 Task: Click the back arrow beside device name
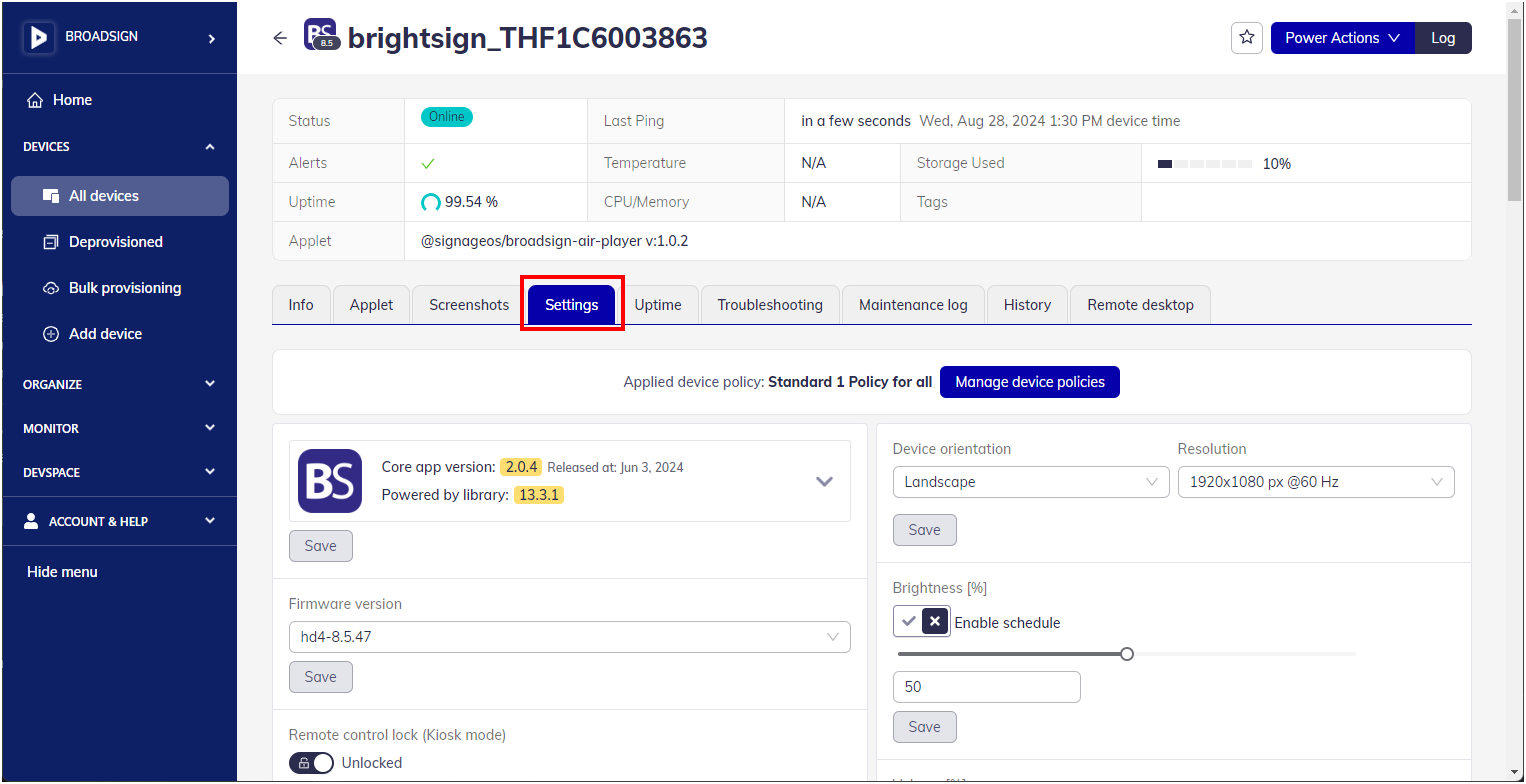[x=280, y=38]
